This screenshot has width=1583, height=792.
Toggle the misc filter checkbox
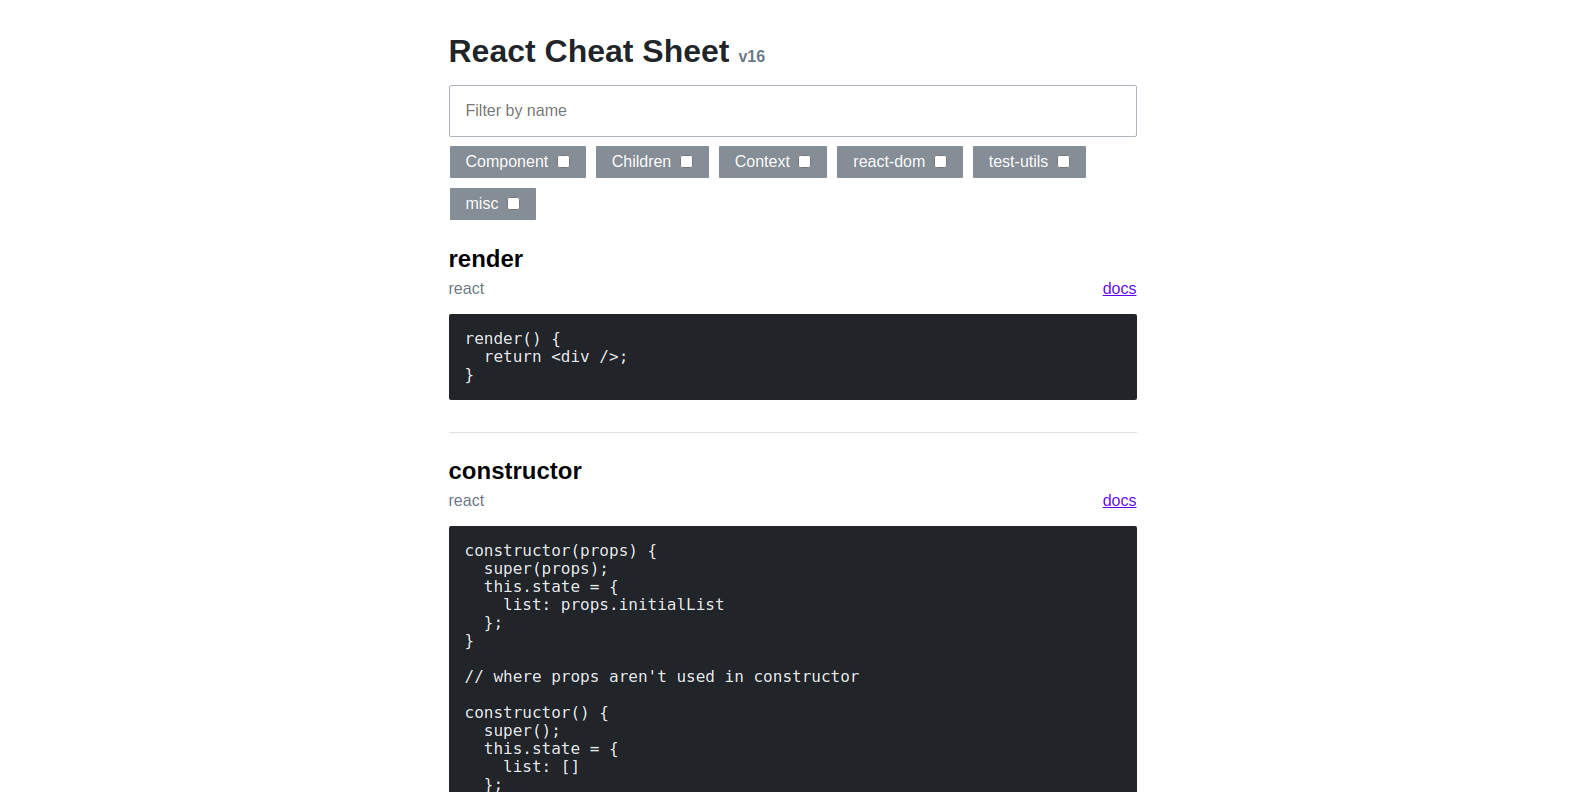pyautogui.click(x=514, y=204)
